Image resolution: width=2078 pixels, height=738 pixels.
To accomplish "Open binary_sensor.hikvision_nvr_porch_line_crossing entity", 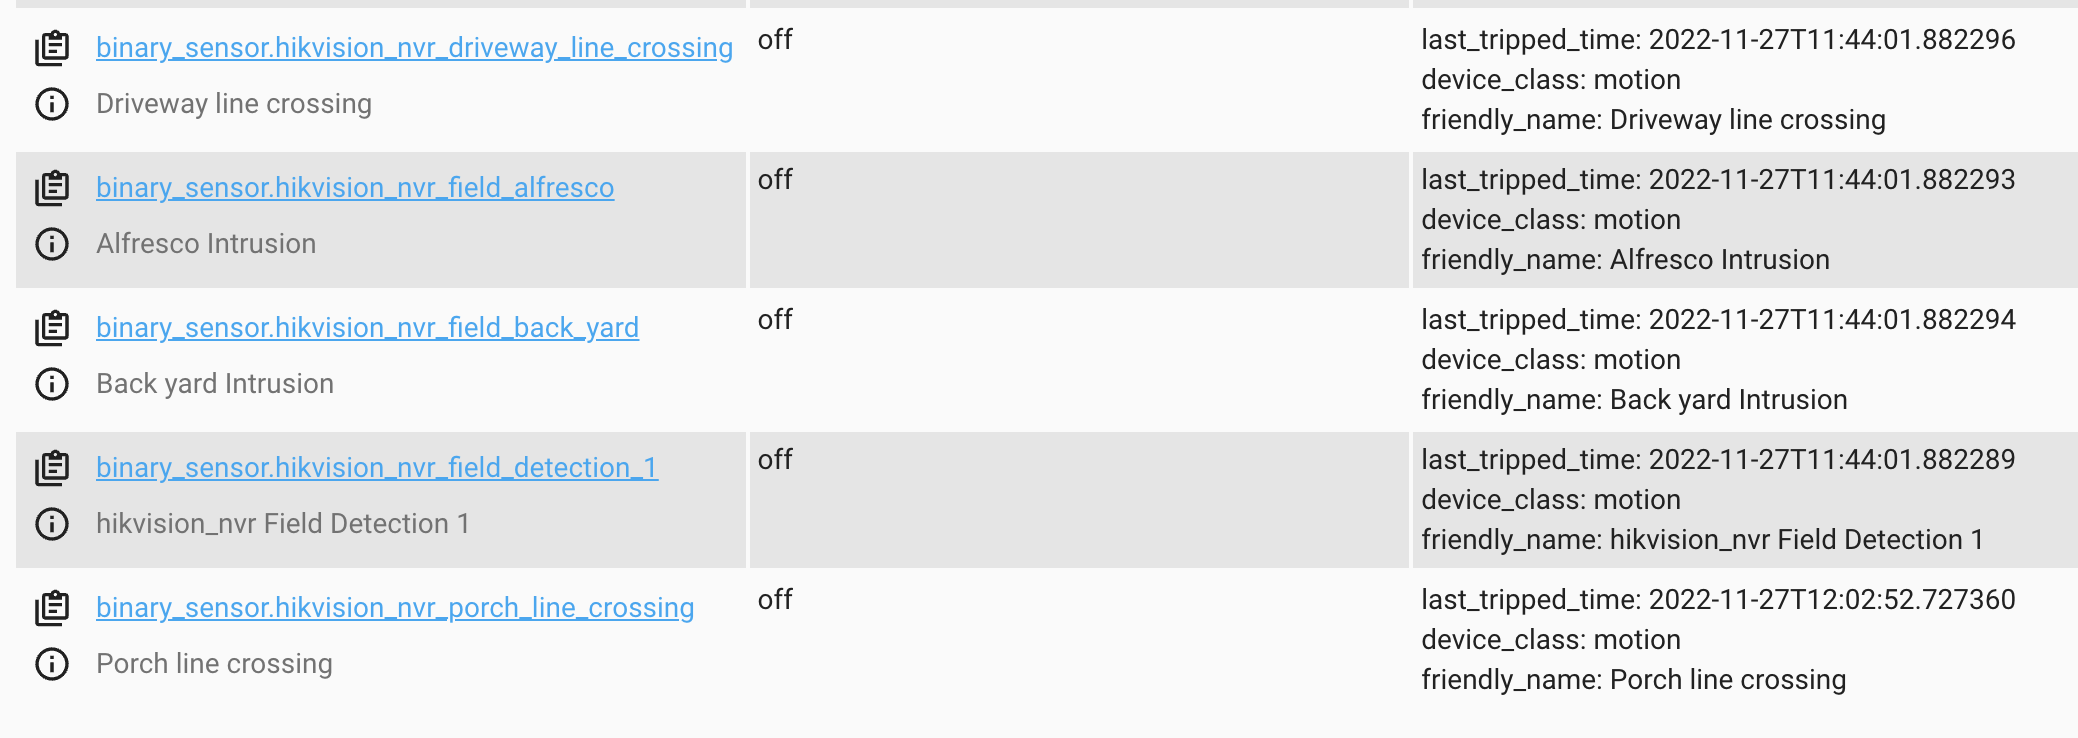I will 396,607.
